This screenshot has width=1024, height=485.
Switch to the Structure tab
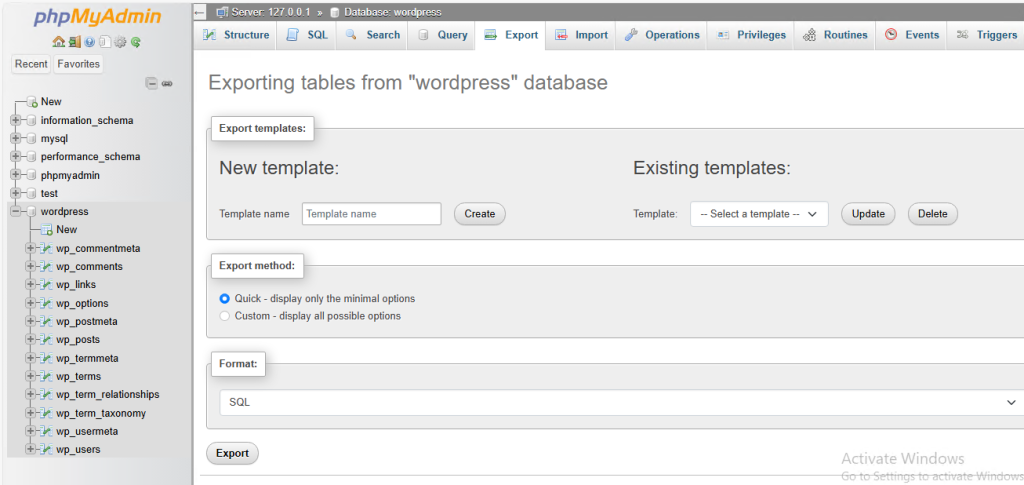coord(236,35)
